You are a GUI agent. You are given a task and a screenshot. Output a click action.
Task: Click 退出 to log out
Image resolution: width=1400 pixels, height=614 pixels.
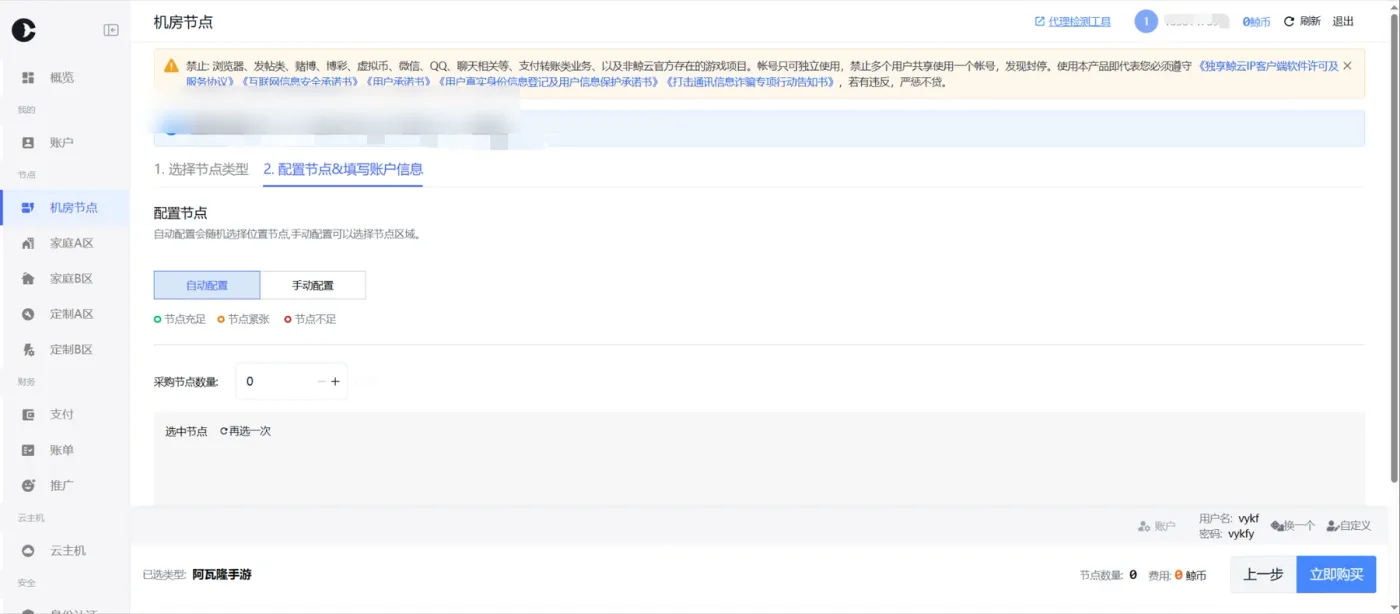[x=1343, y=21]
